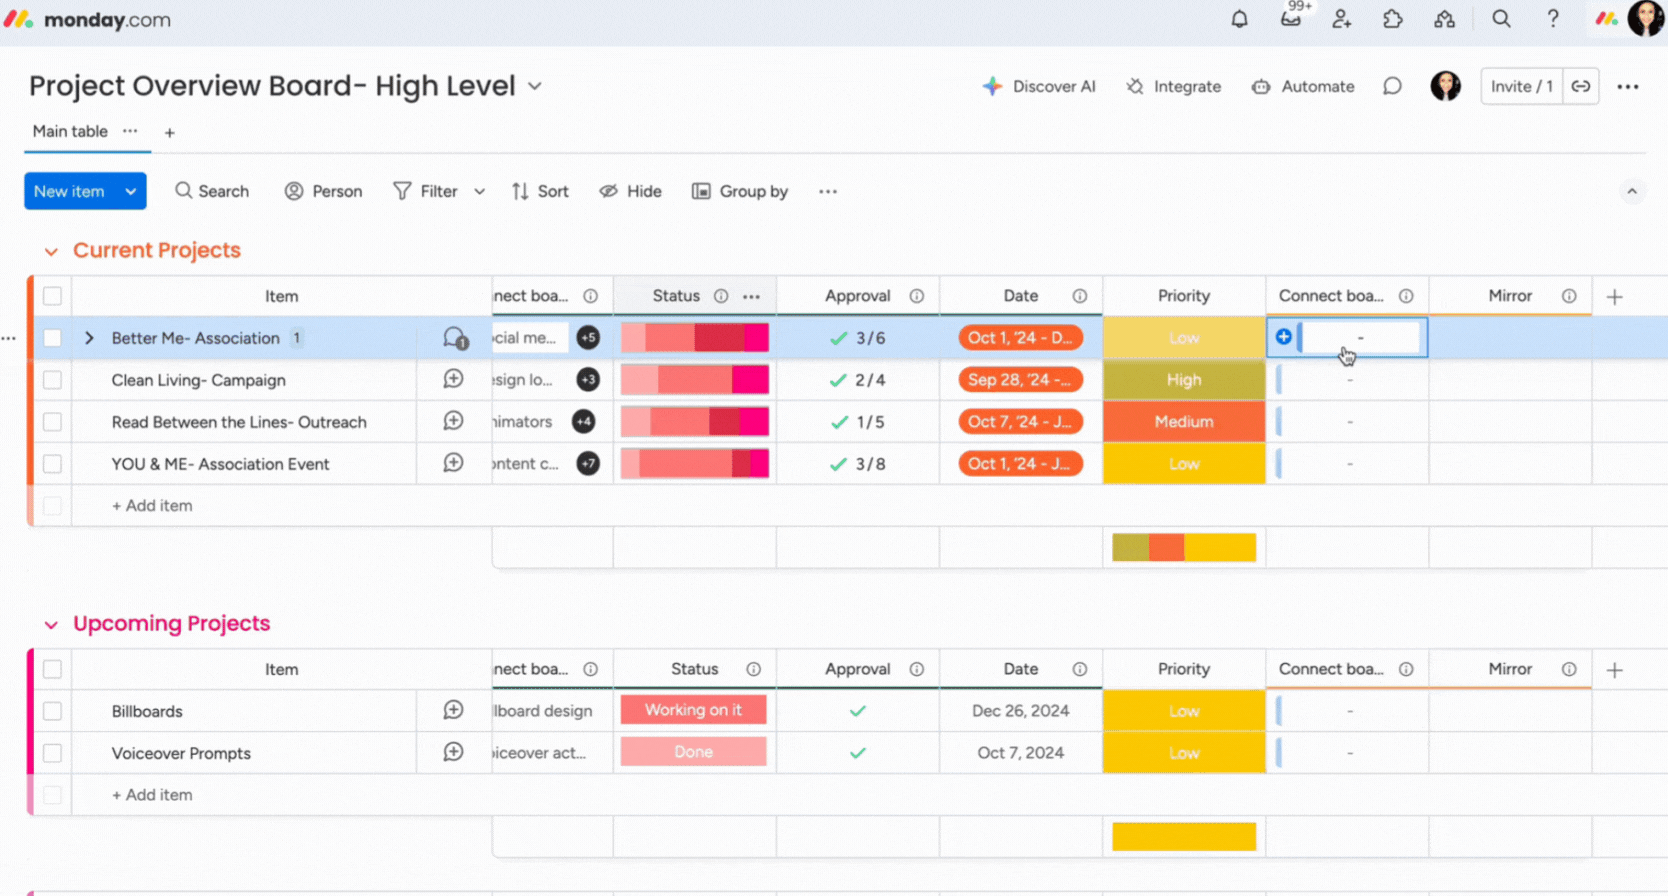Check the Read Between the Lines- Outreach row
1668x896 pixels.
pos(52,422)
